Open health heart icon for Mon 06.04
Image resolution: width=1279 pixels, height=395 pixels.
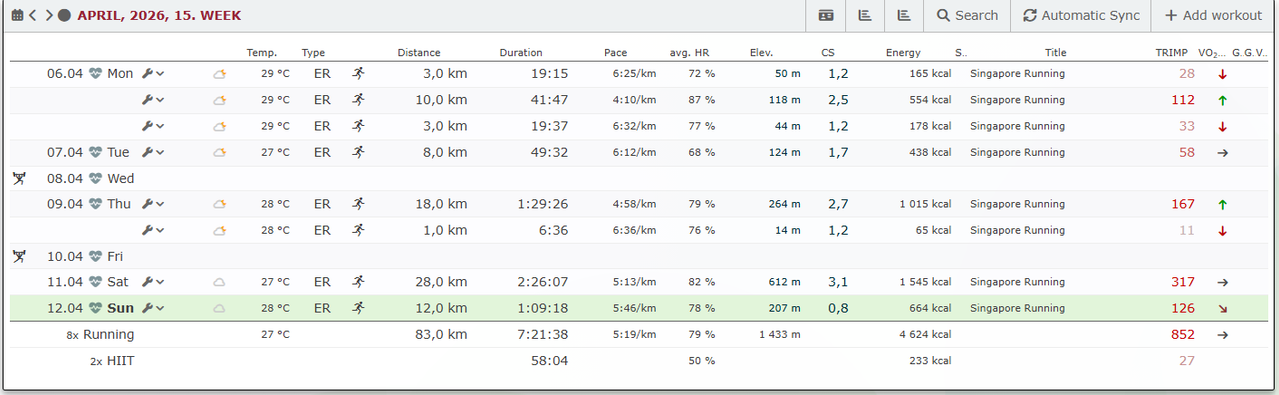[x=96, y=73]
